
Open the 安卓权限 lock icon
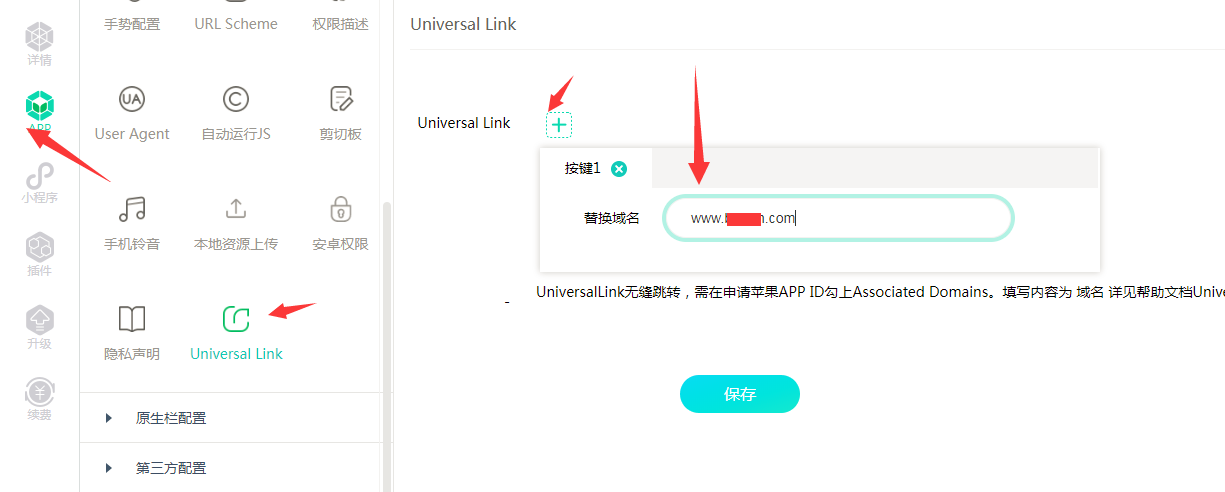click(x=341, y=209)
